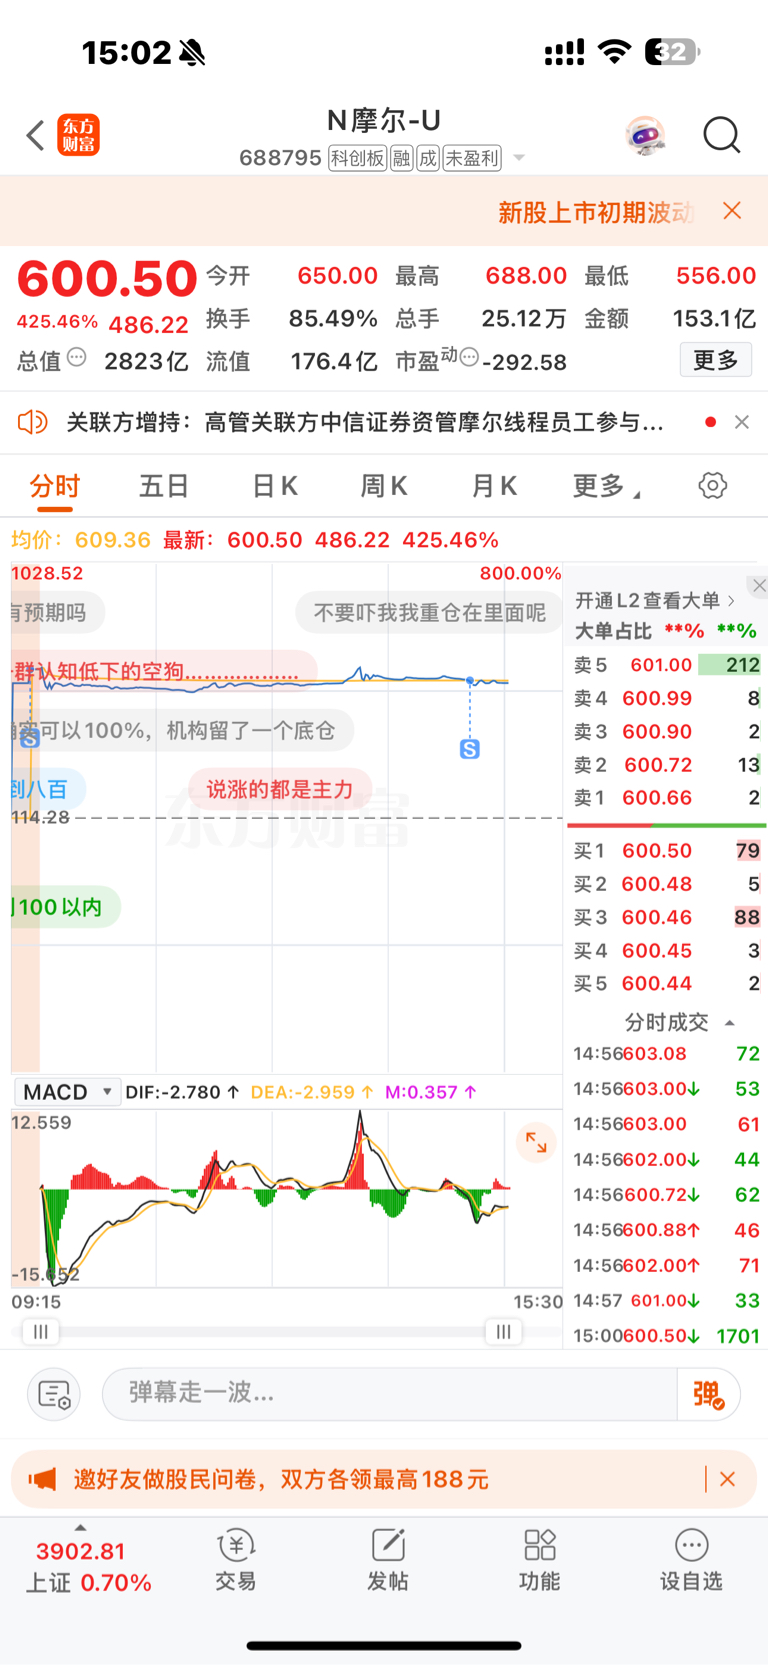Expand the MACD chart to fullscreen
The width and height of the screenshot is (768, 1665).
[536, 1143]
